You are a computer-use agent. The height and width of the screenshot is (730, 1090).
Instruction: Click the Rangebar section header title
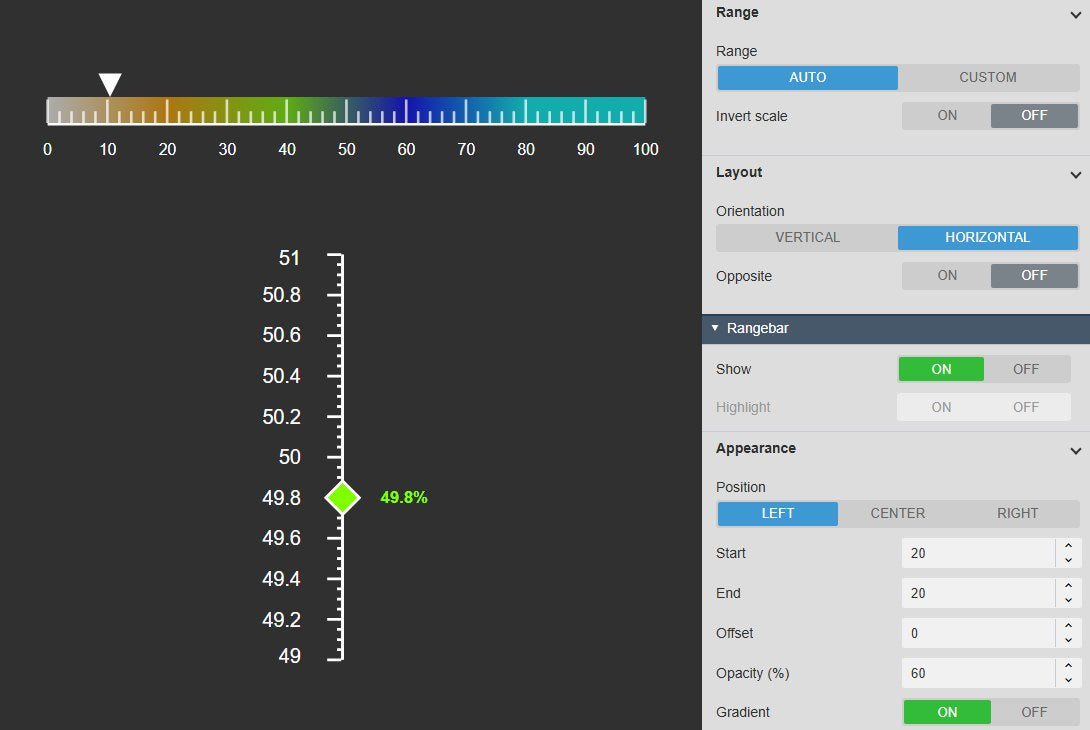(x=758, y=328)
